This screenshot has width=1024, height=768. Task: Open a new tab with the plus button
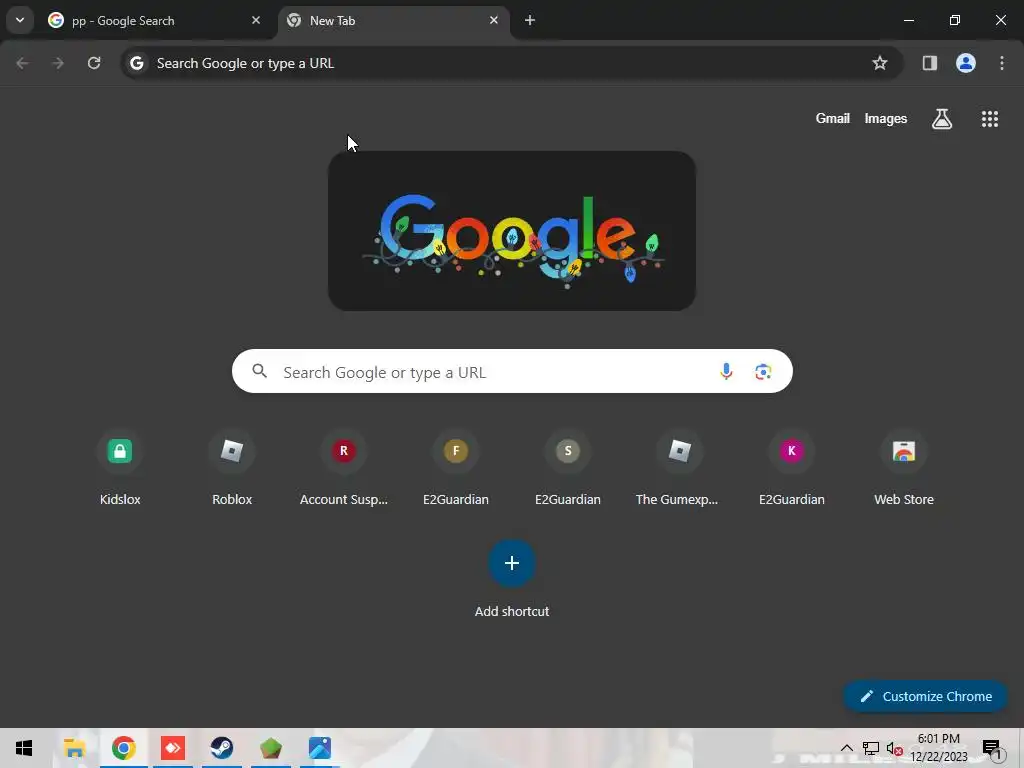click(530, 20)
